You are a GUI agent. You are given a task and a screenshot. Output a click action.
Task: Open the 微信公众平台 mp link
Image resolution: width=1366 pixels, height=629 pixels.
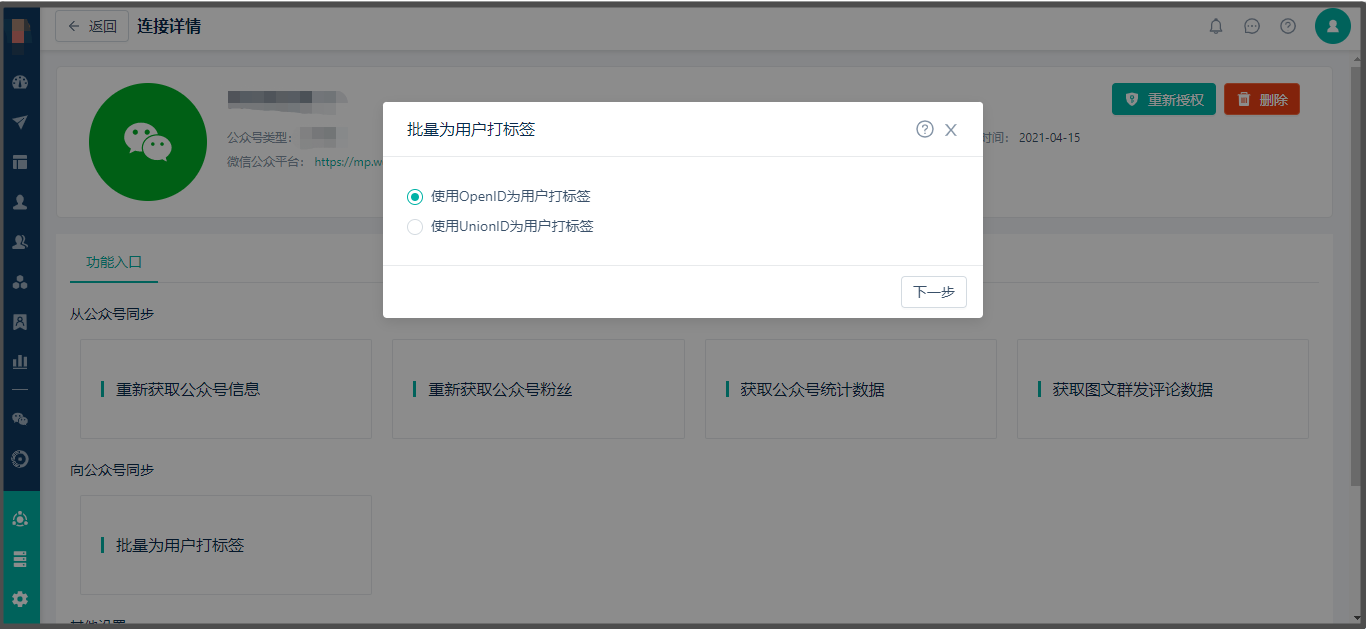[349, 162]
